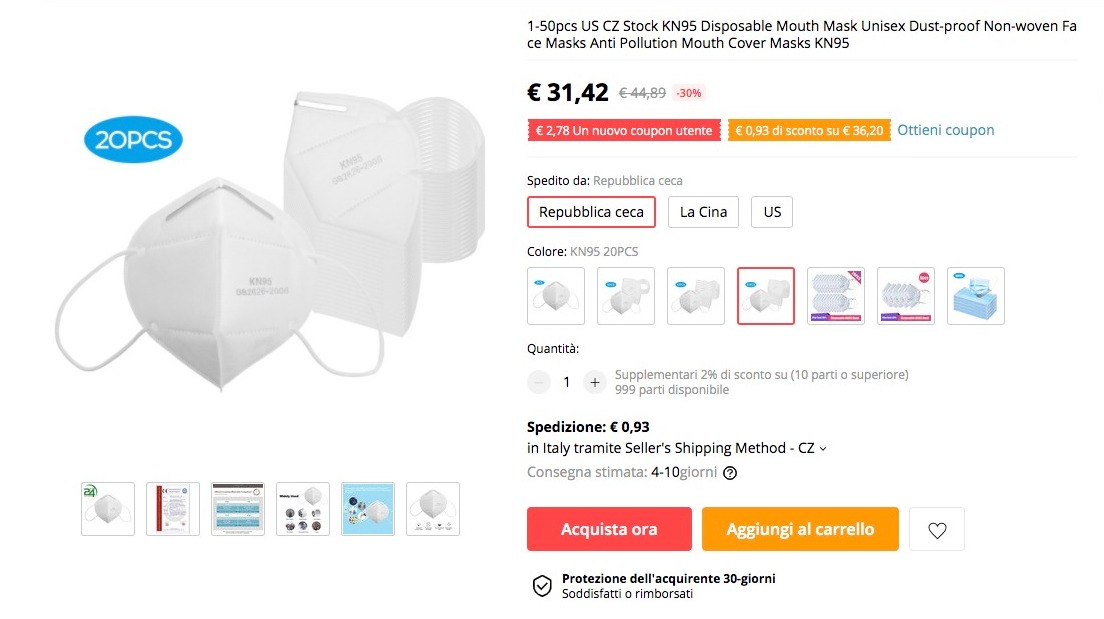
Task: Click the quantity input field
Action: pyautogui.click(x=566, y=382)
